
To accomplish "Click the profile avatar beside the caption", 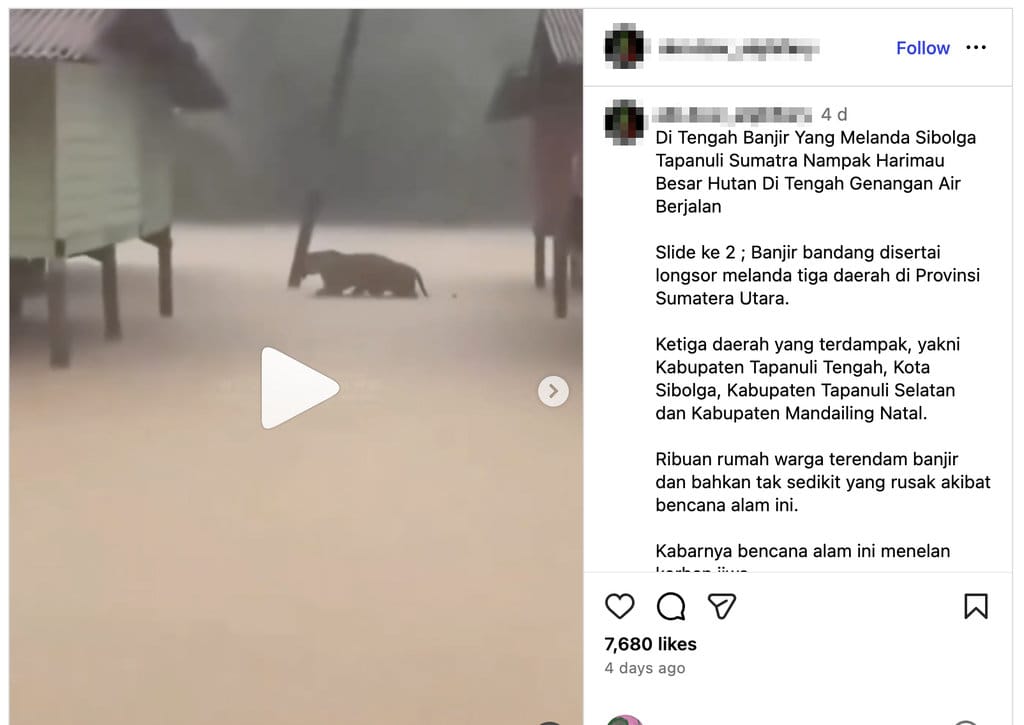I will tap(624, 122).
